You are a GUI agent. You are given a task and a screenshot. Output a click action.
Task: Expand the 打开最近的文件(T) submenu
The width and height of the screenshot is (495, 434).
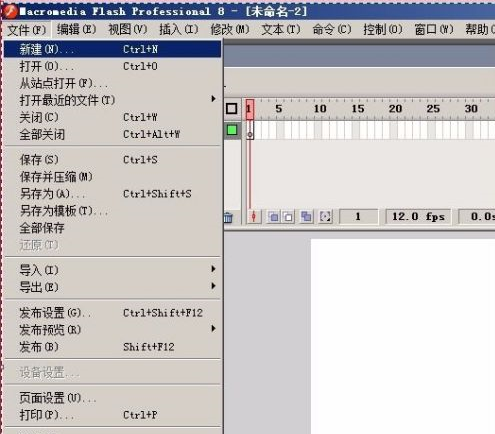[x=113, y=100]
